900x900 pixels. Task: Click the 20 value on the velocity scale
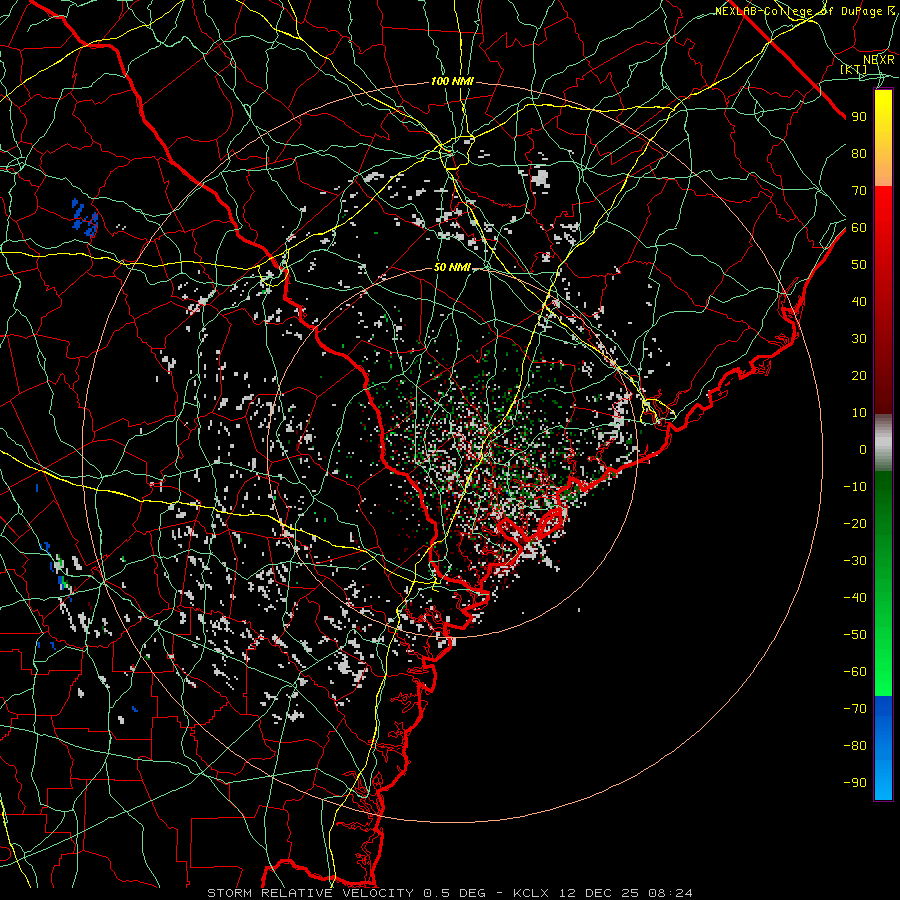click(859, 376)
